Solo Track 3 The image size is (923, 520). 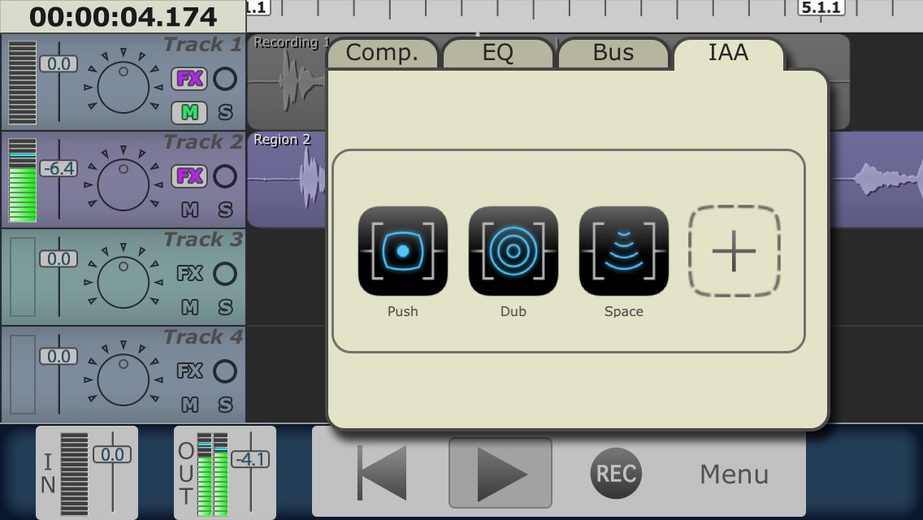click(225, 307)
